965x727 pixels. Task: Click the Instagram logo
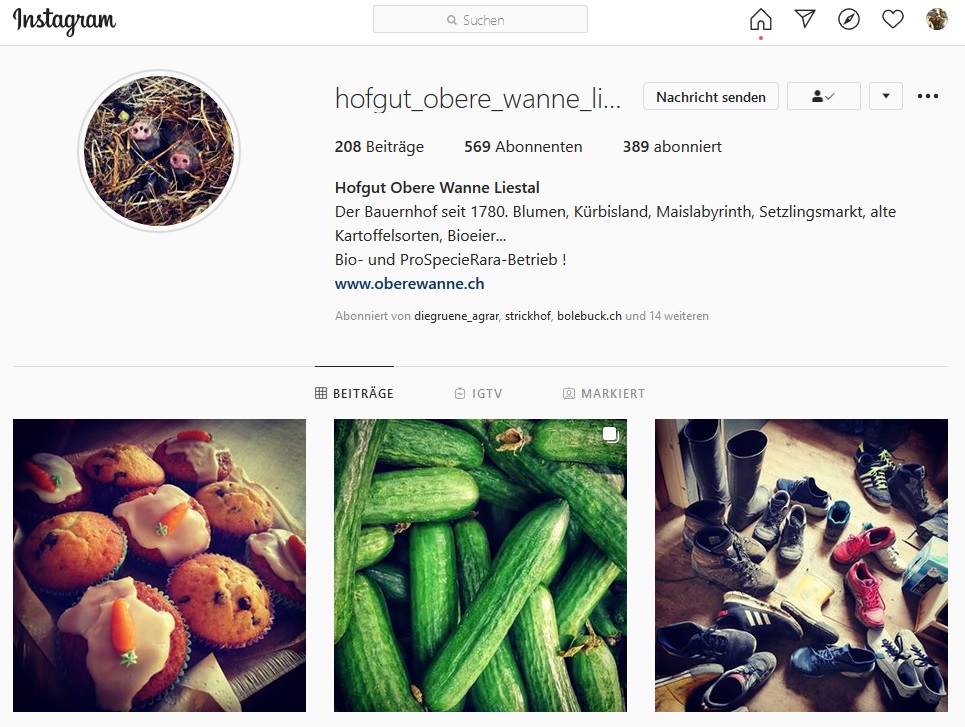(x=64, y=20)
